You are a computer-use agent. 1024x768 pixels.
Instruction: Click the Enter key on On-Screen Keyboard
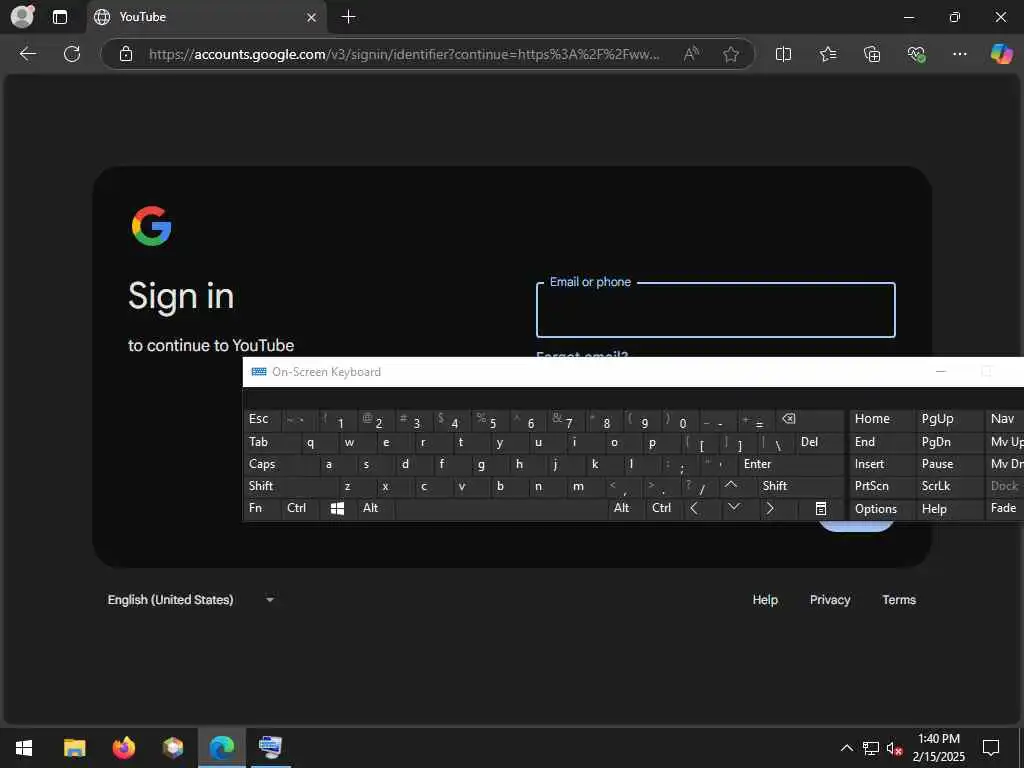pos(790,464)
